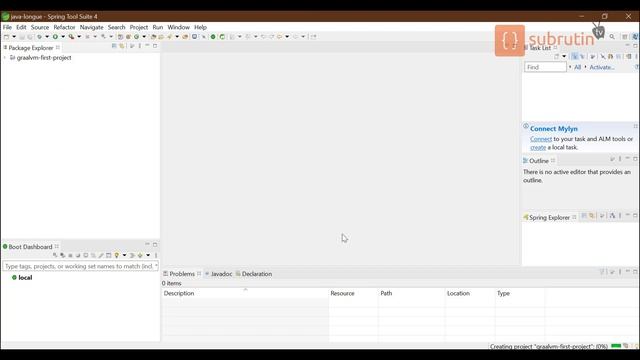Minimize the Outline panel
The height and width of the screenshot is (360, 640).
coord(627,158)
